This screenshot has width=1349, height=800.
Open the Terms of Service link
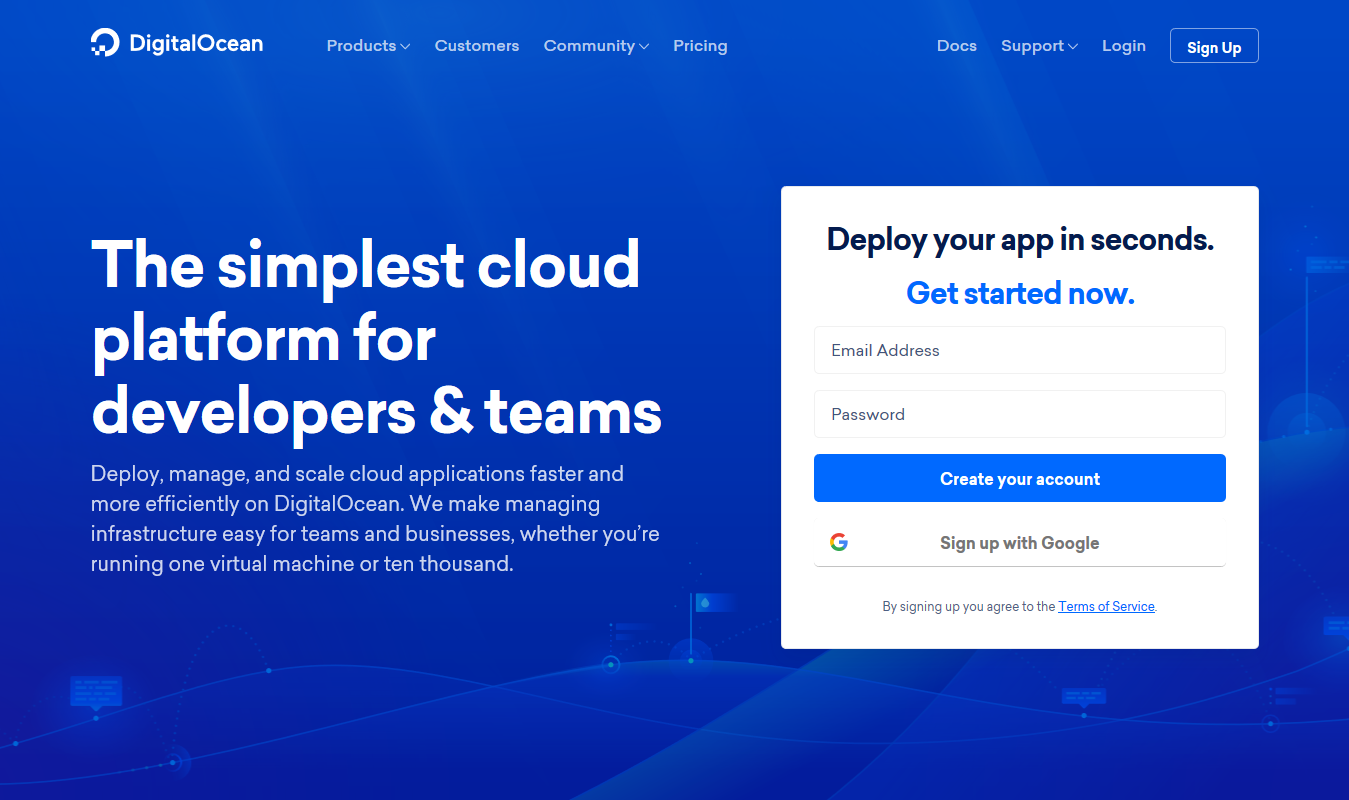(x=1106, y=606)
